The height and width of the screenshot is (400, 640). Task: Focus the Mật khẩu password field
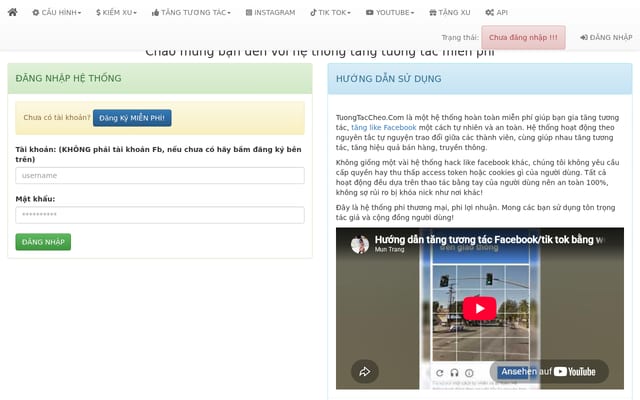[160, 215]
